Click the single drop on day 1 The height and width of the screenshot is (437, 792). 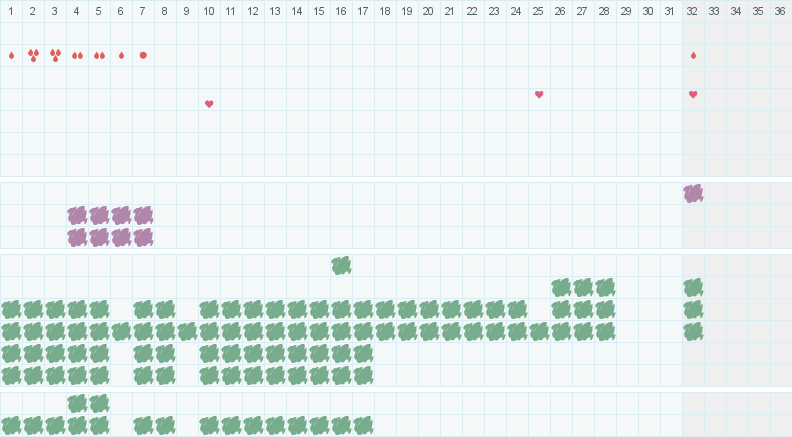(11, 55)
